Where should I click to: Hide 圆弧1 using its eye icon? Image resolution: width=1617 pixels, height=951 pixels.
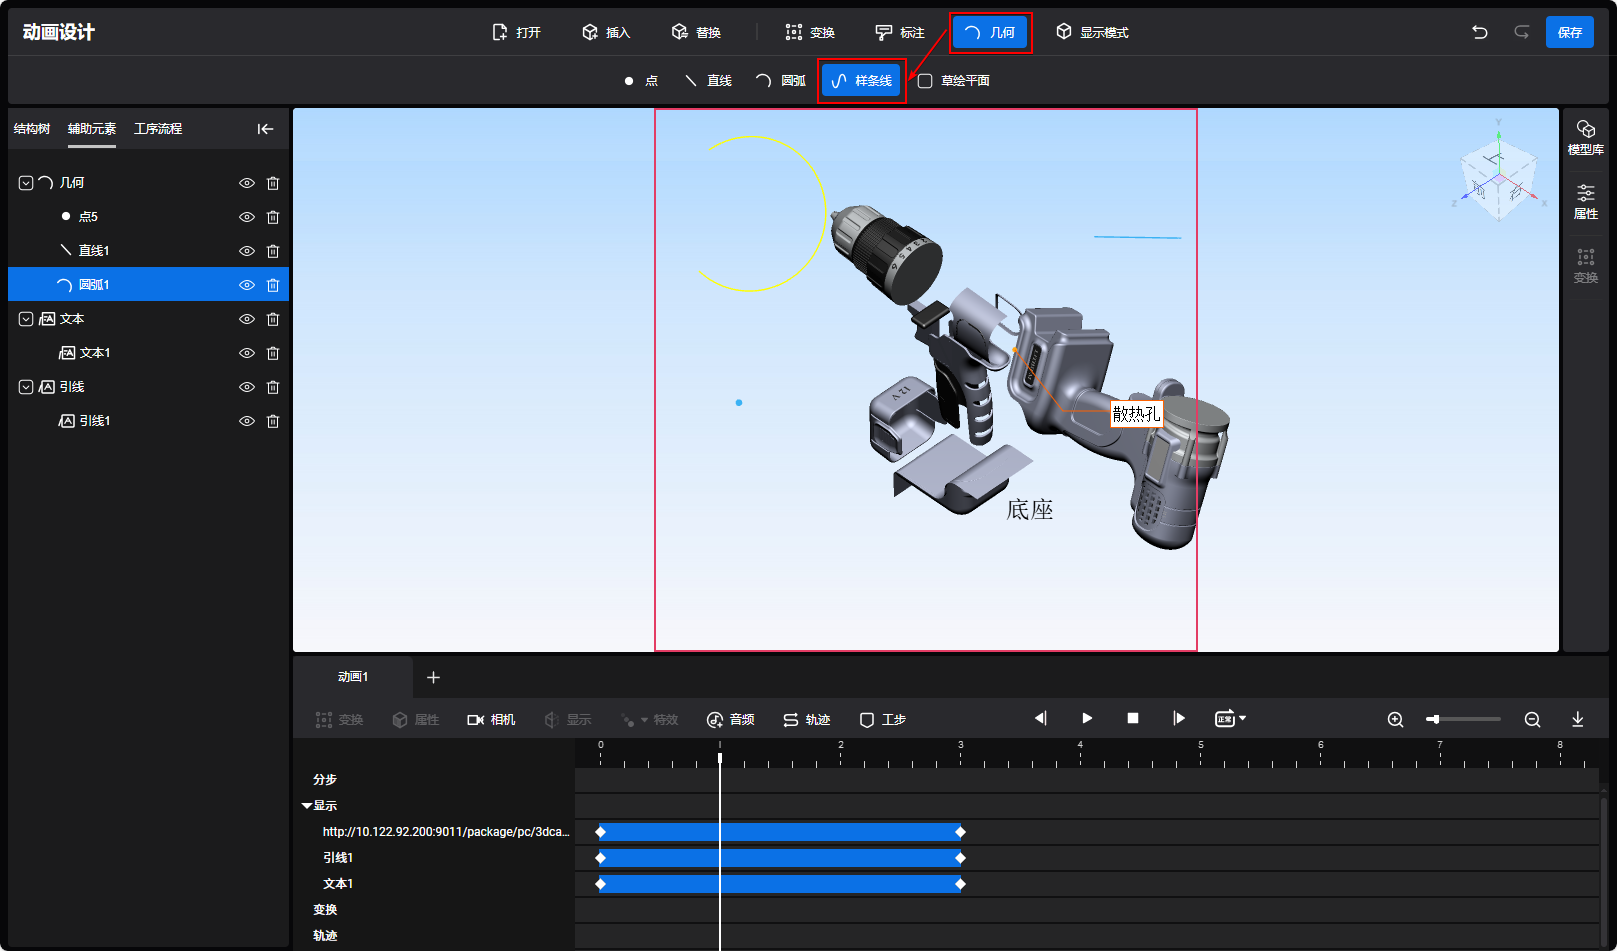coord(246,285)
